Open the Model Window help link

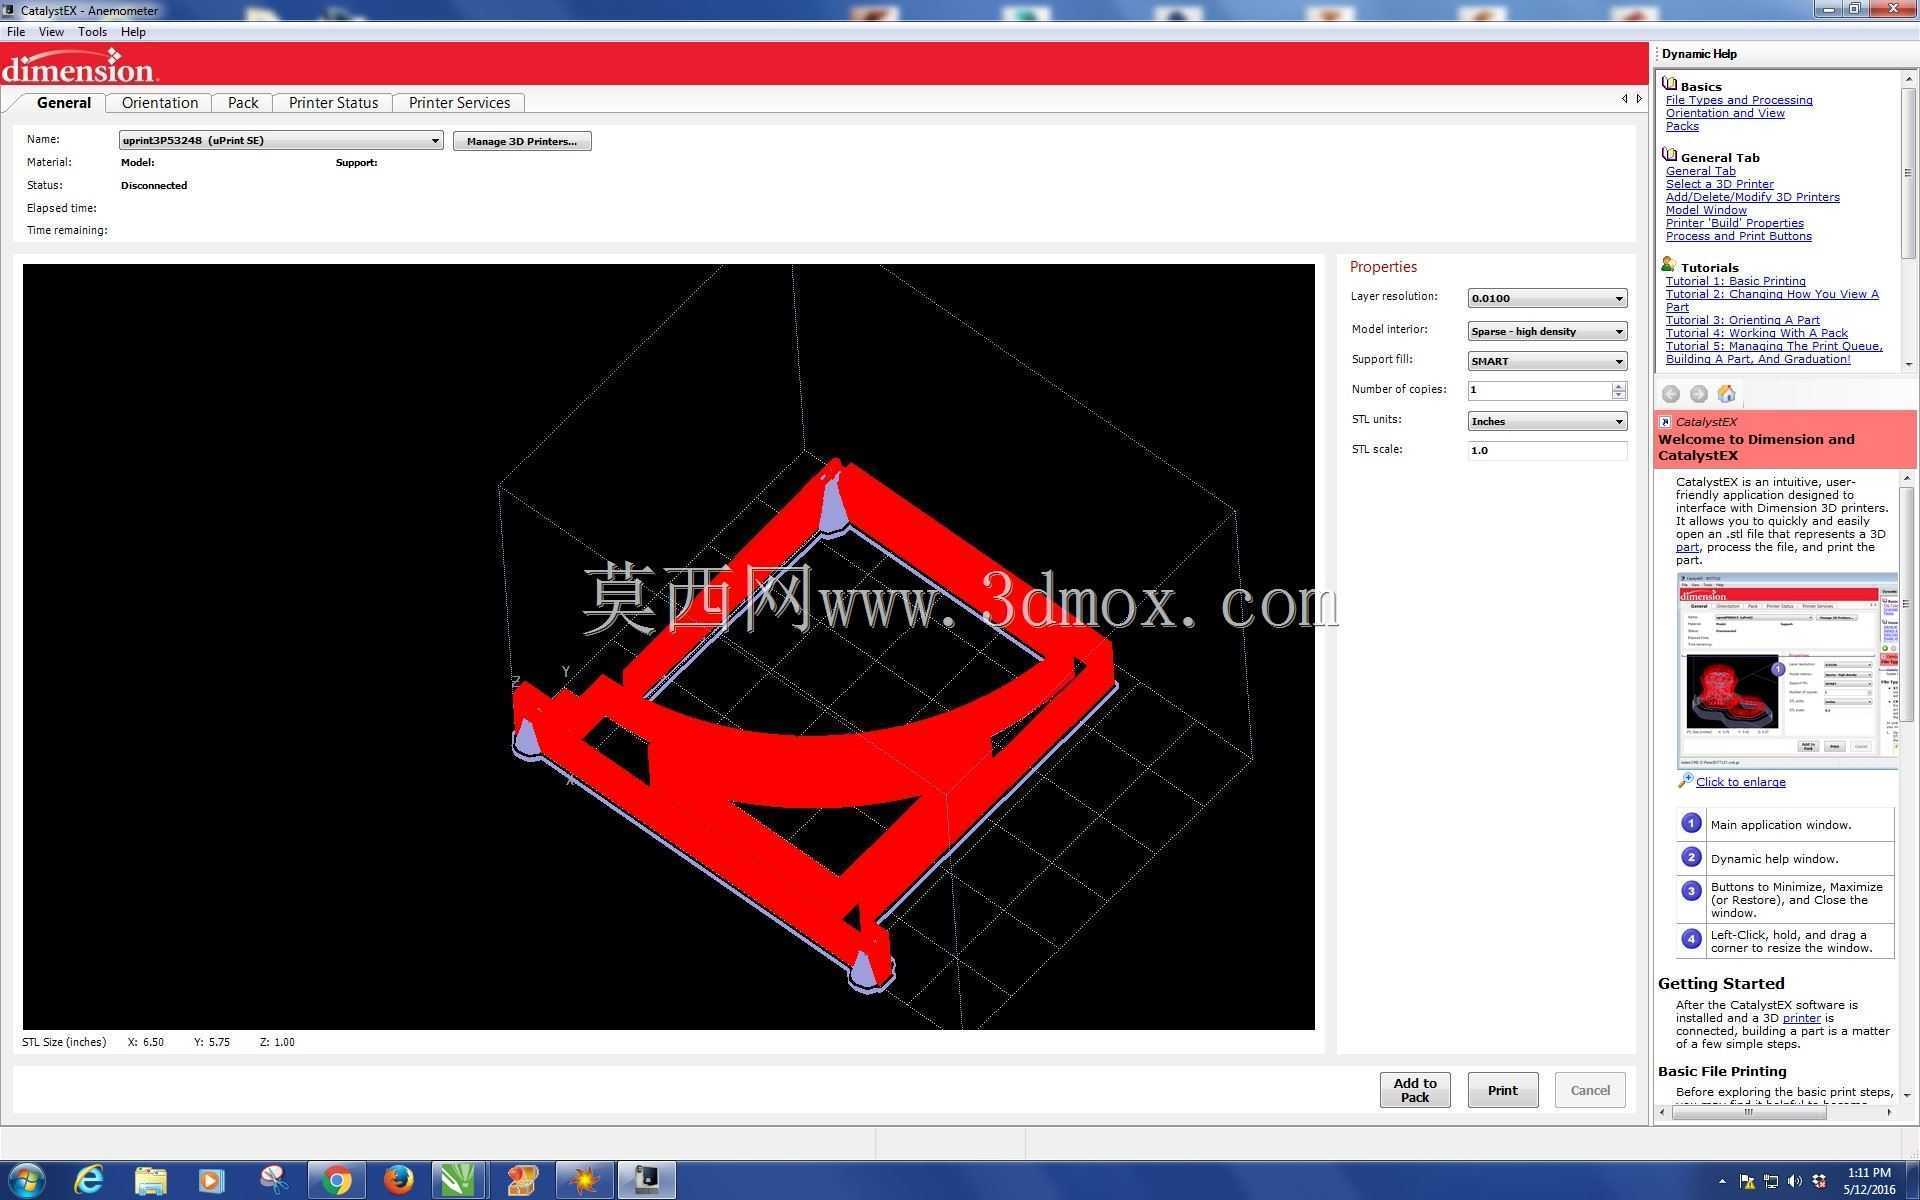pyautogui.click(x=1706, y=210)
